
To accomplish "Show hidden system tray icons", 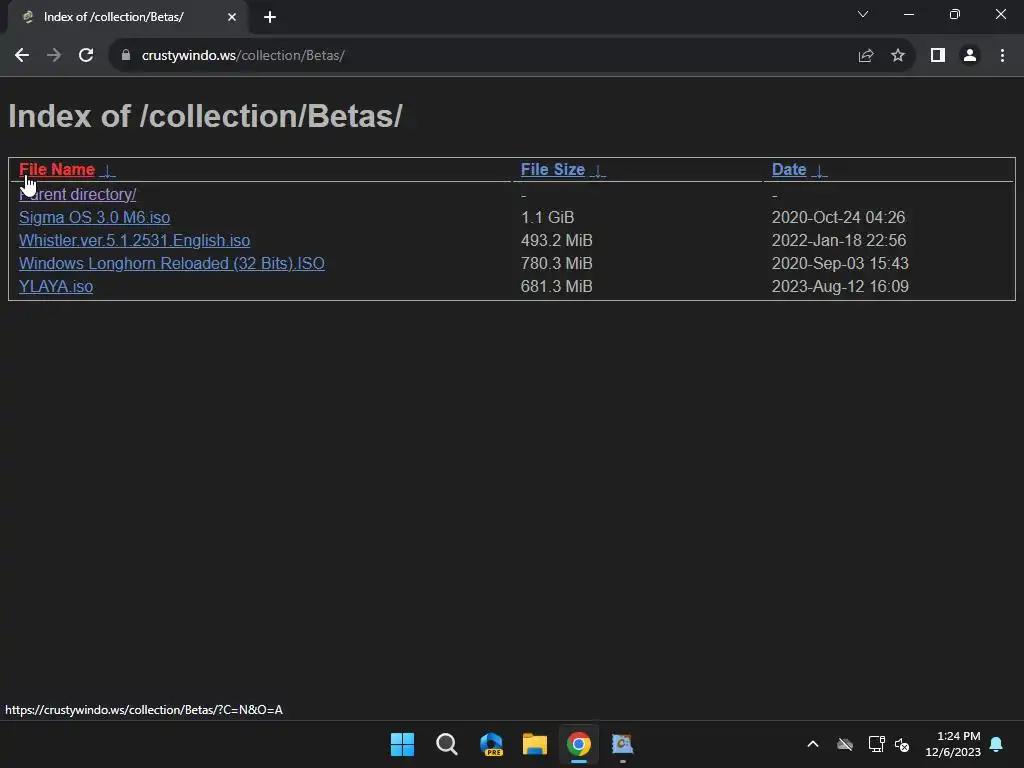I will pyautogui.click(x=813, y=744).
